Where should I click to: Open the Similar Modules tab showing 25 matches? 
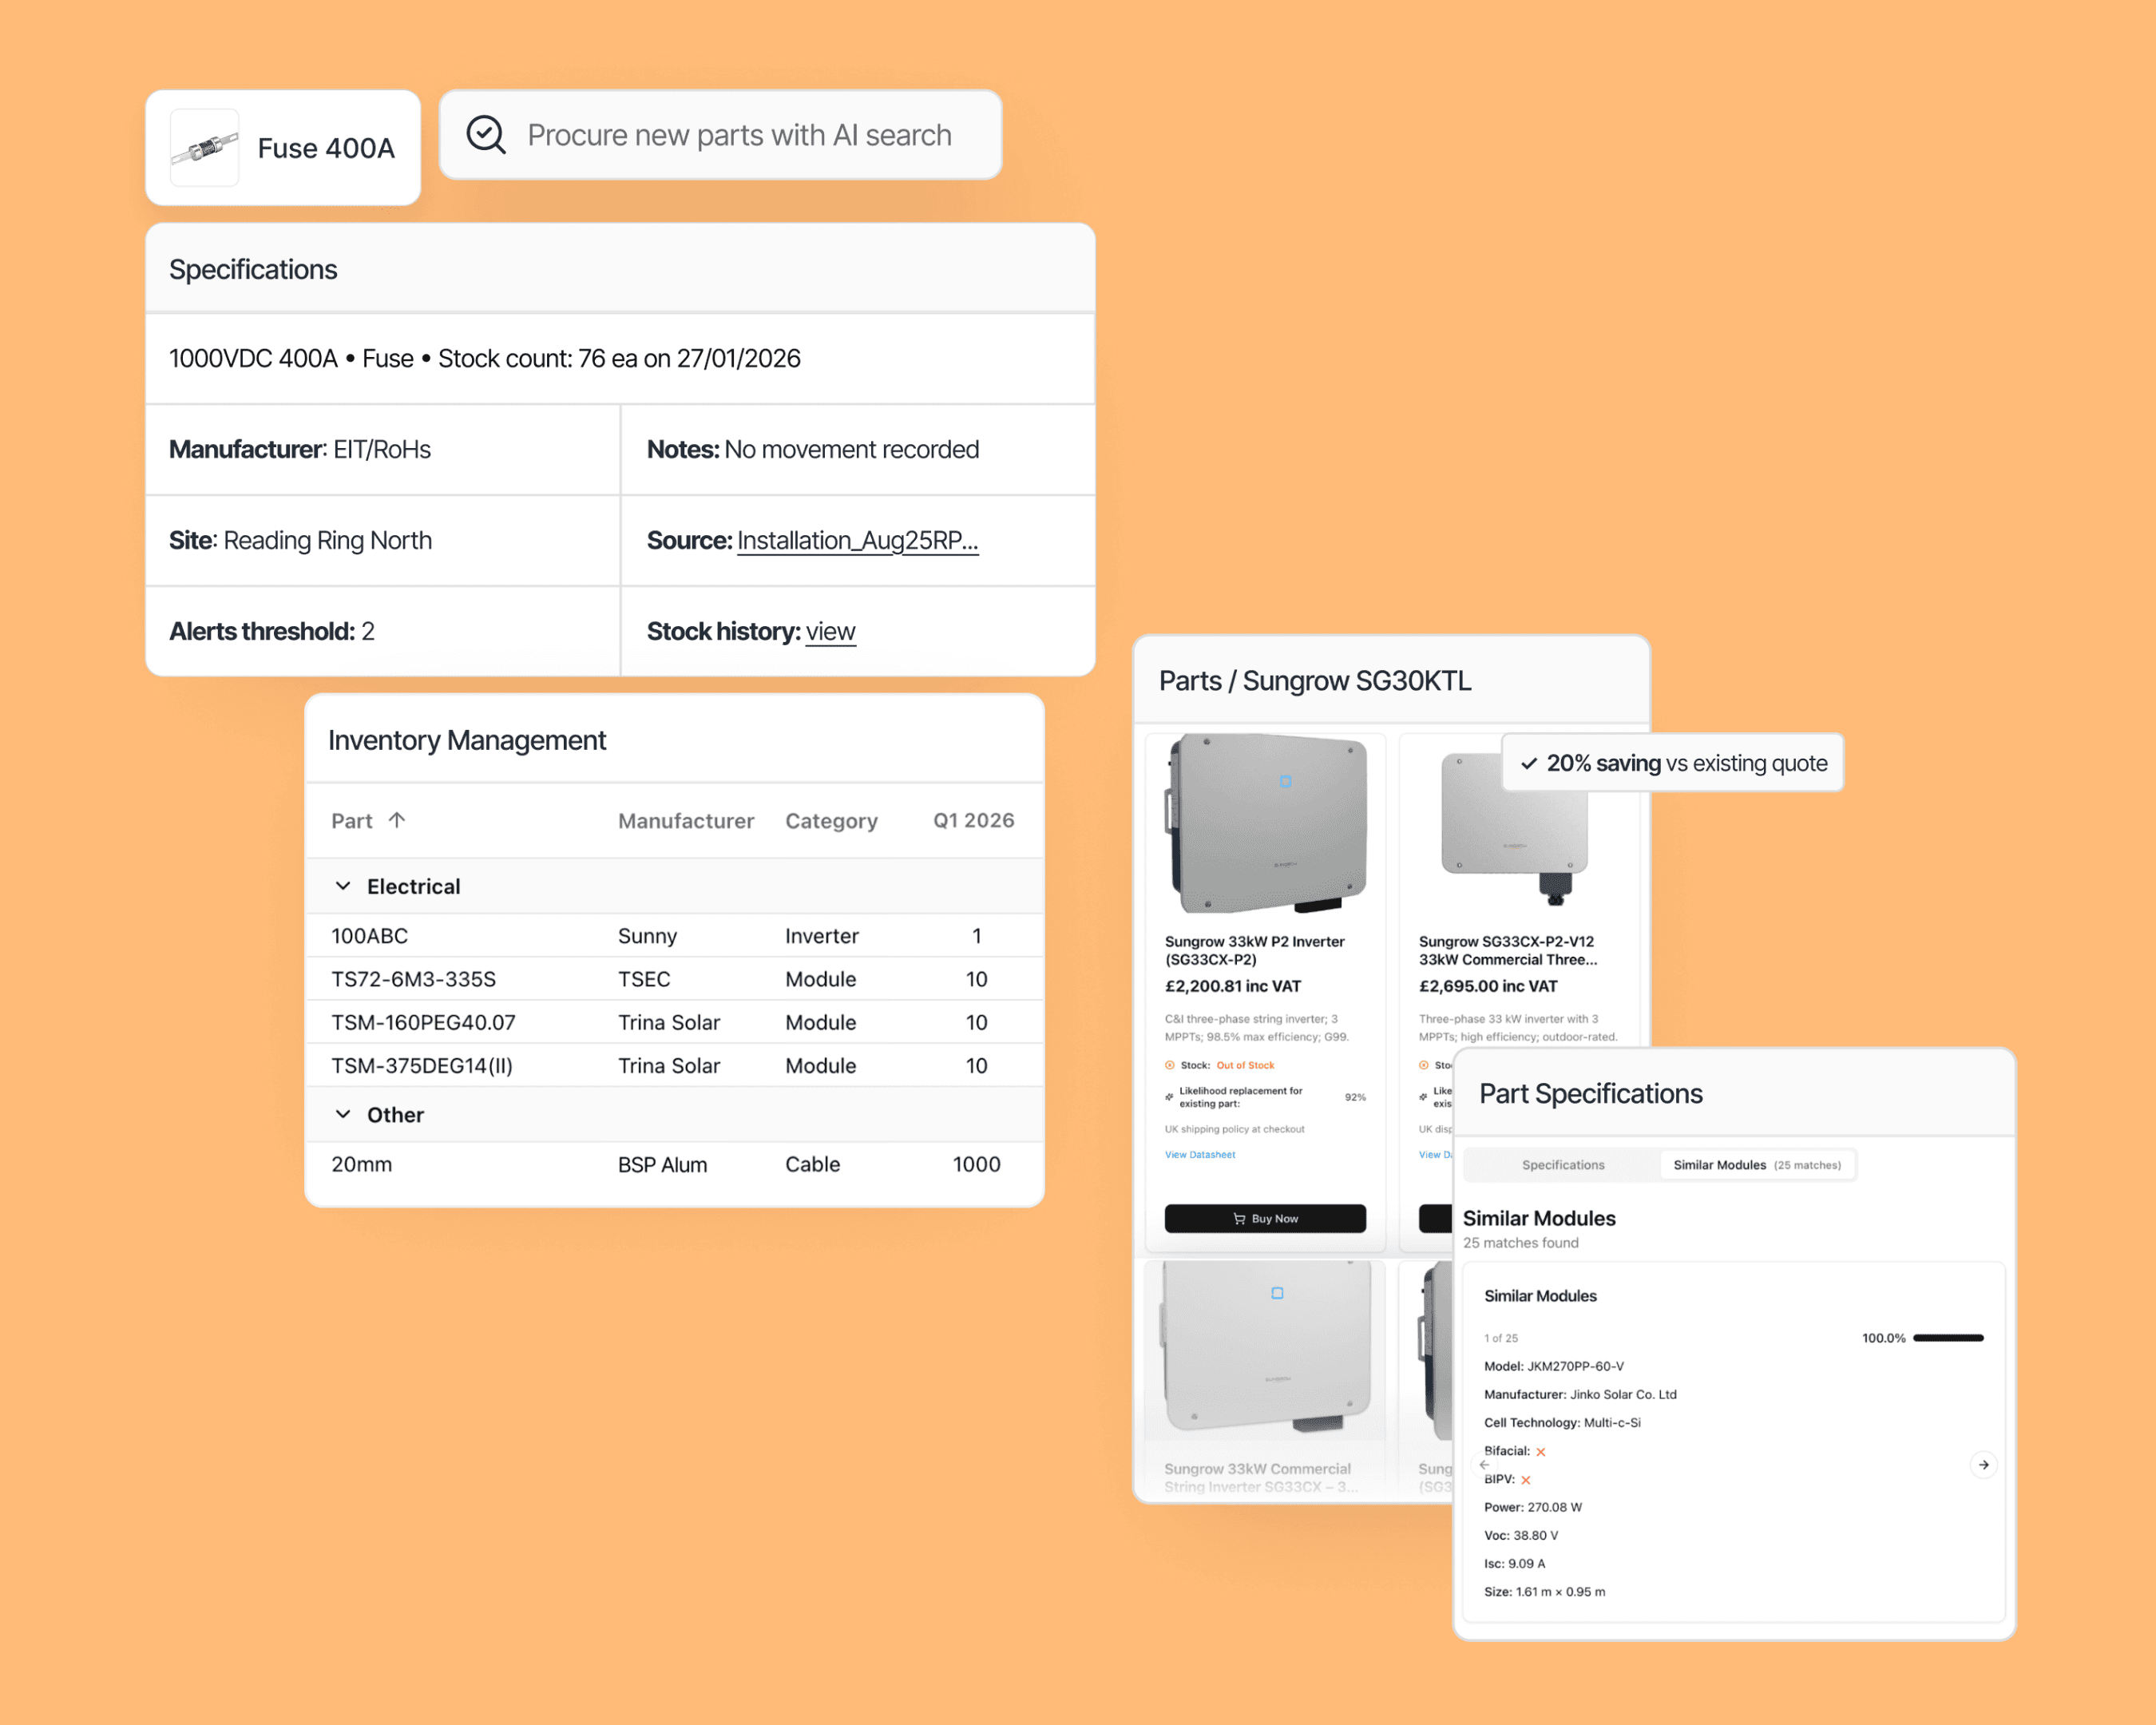coord(1757,1164)
